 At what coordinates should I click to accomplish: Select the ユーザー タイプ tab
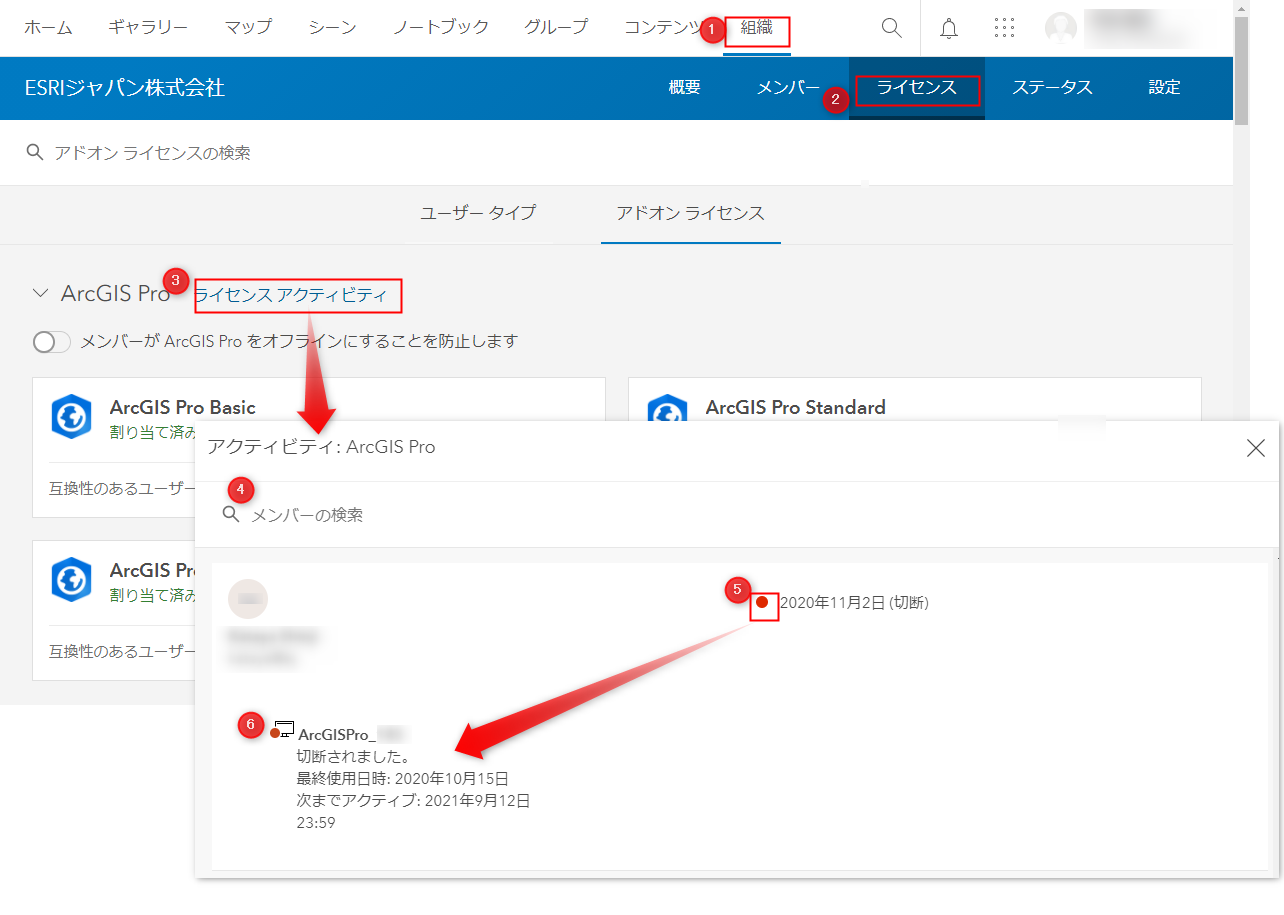[478, 213]
